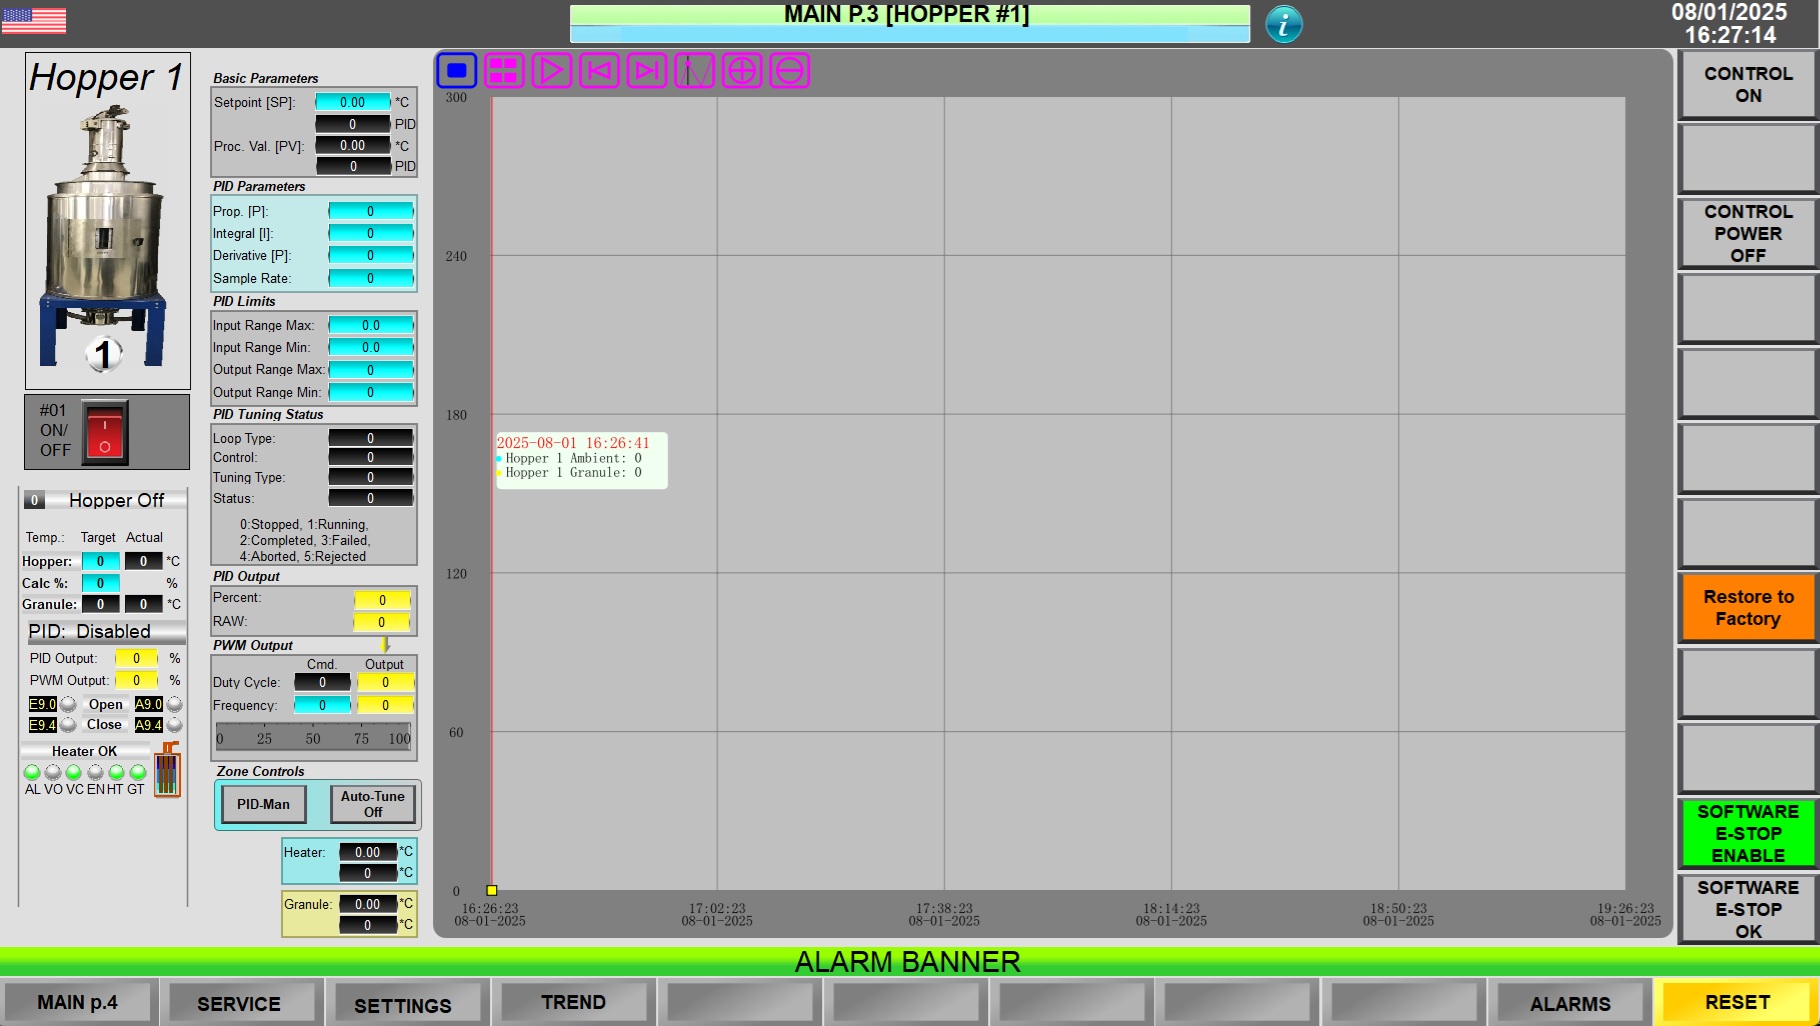The width and height of the screenshot is (1820, 1026).
Task: Click the US flag language icon
Action: pyautogui.click(x=34, y=21)
